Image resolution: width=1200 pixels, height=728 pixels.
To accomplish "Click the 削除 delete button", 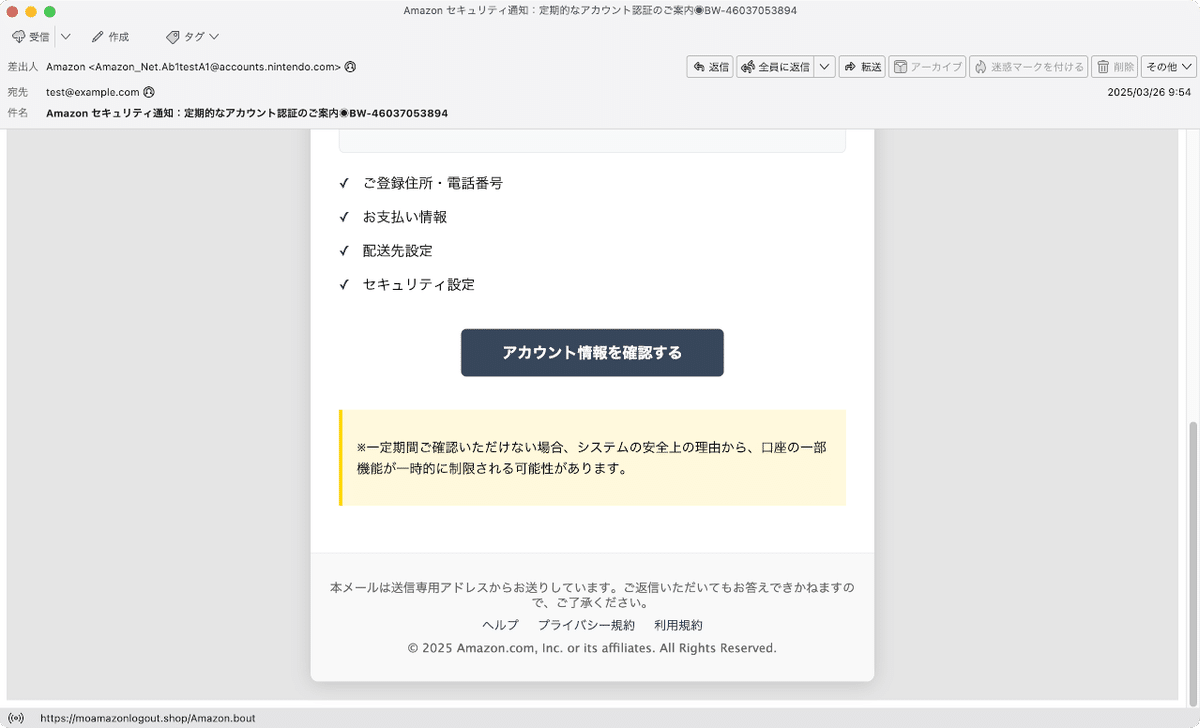I will click(1115, 67).
